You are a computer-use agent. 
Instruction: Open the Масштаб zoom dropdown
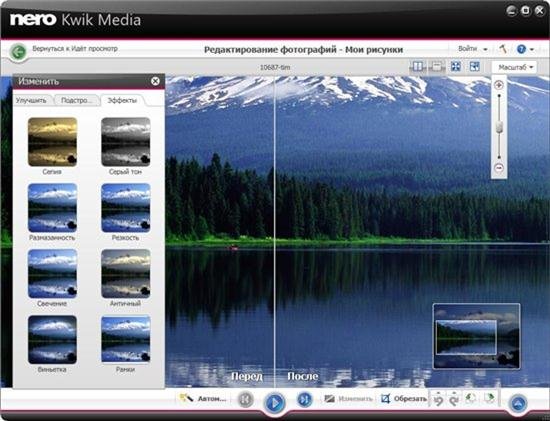(x=514, y=67)
